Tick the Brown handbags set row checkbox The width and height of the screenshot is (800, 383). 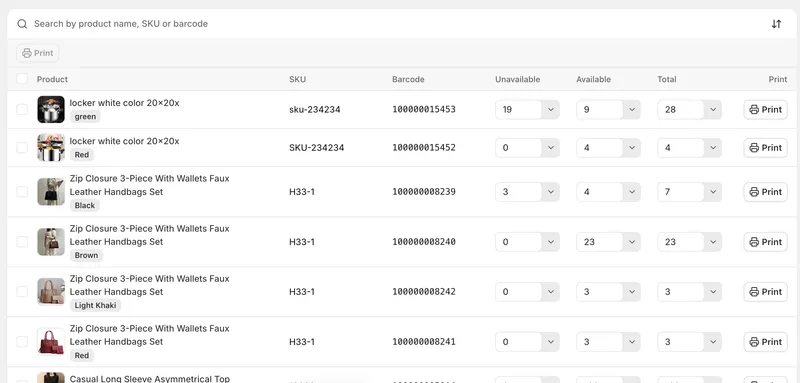22,242
